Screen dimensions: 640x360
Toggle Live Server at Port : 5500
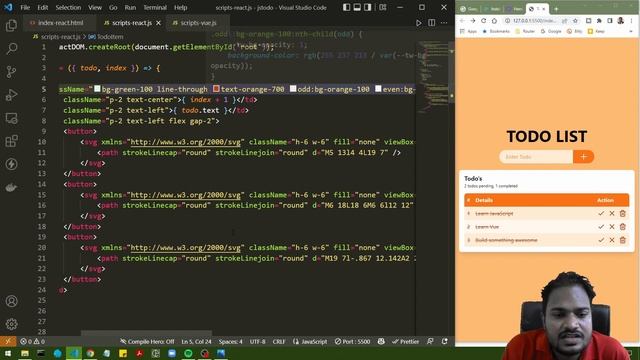click(352, 341)
